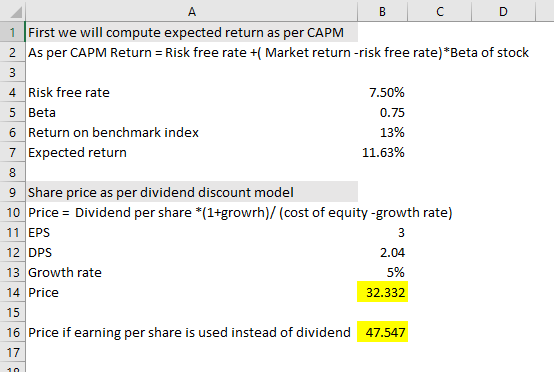Click the 'Risk free rate' label cell

[191, 93]
